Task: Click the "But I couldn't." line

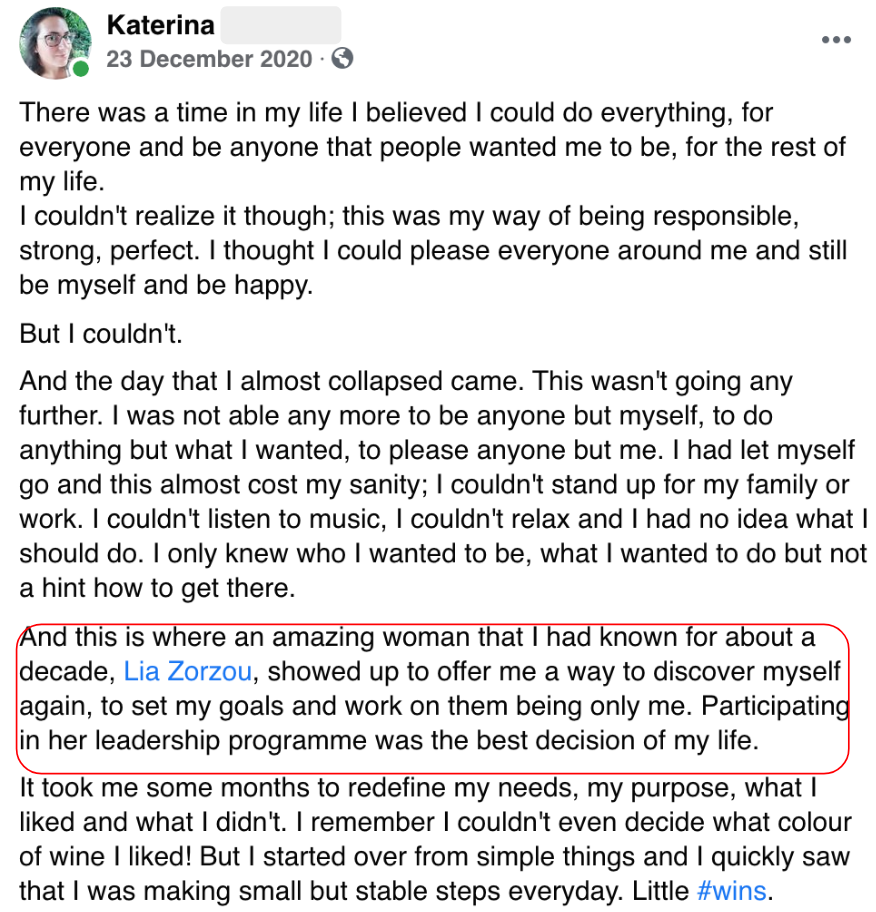Action: (x=100, y=334)
